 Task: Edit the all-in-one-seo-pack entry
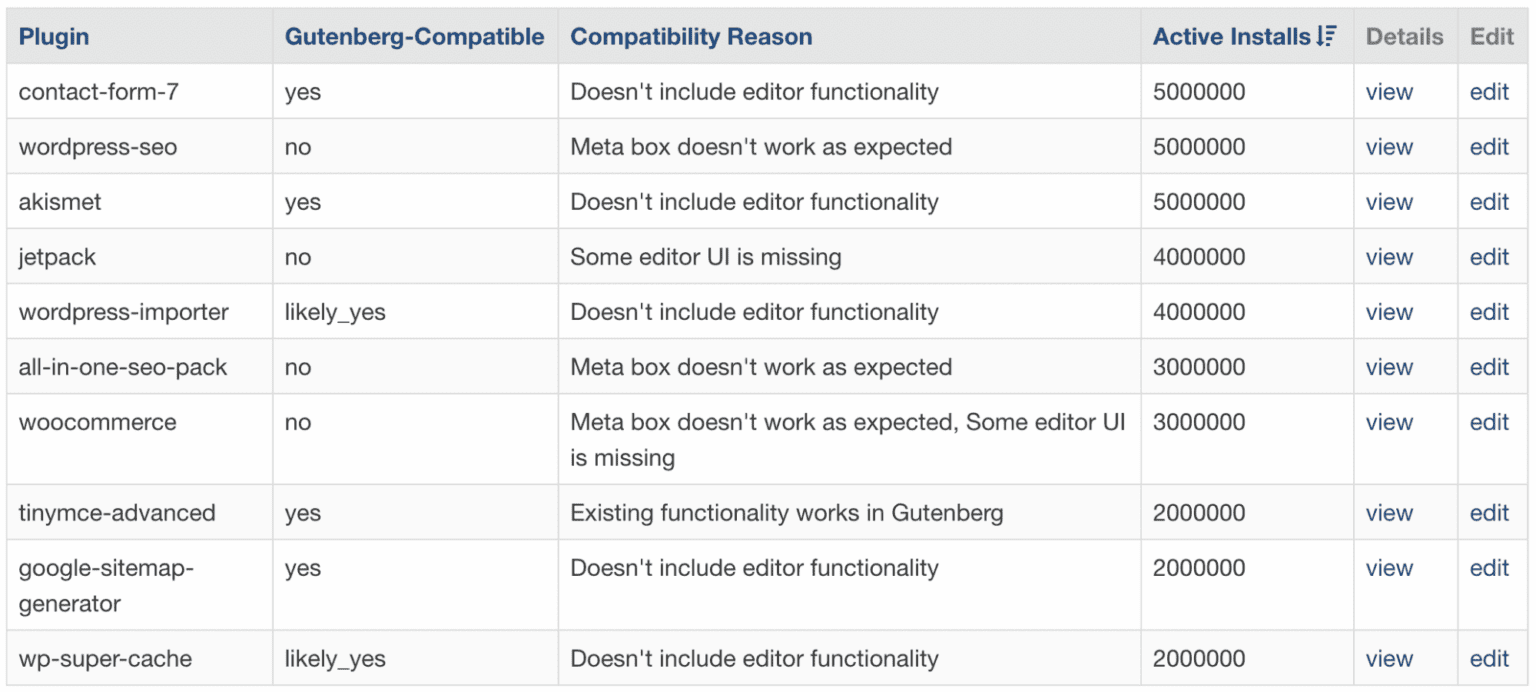coord(1490,366)
